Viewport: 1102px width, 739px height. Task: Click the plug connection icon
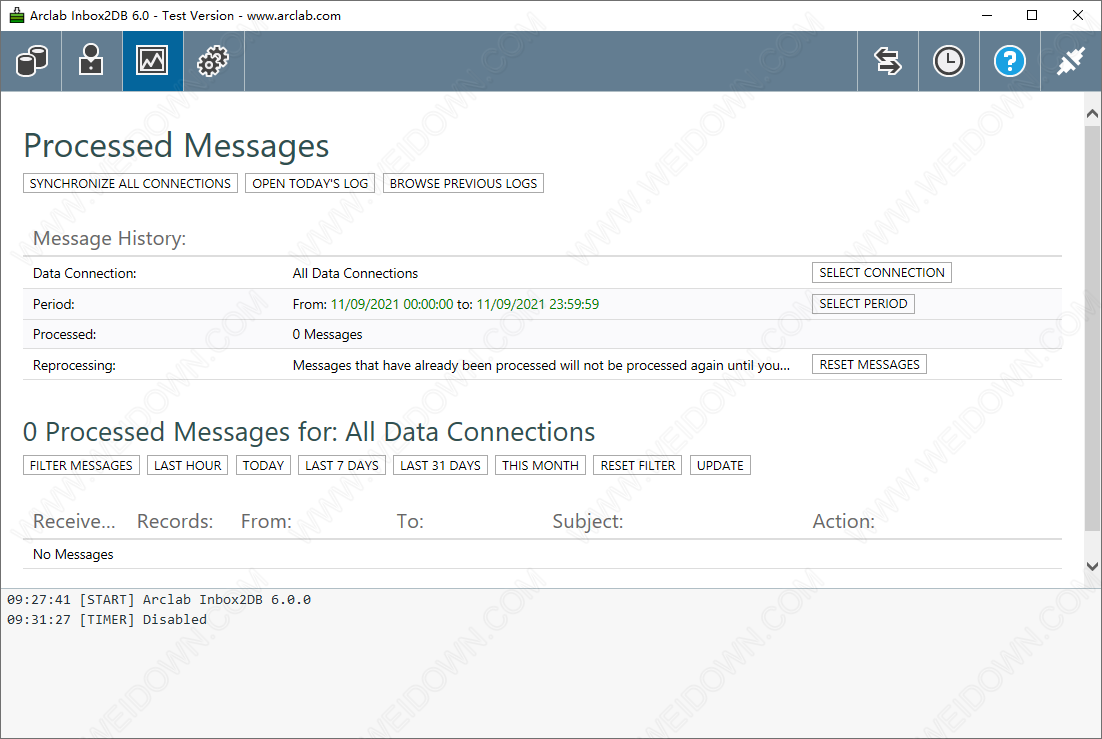(x=1070, y=61)
